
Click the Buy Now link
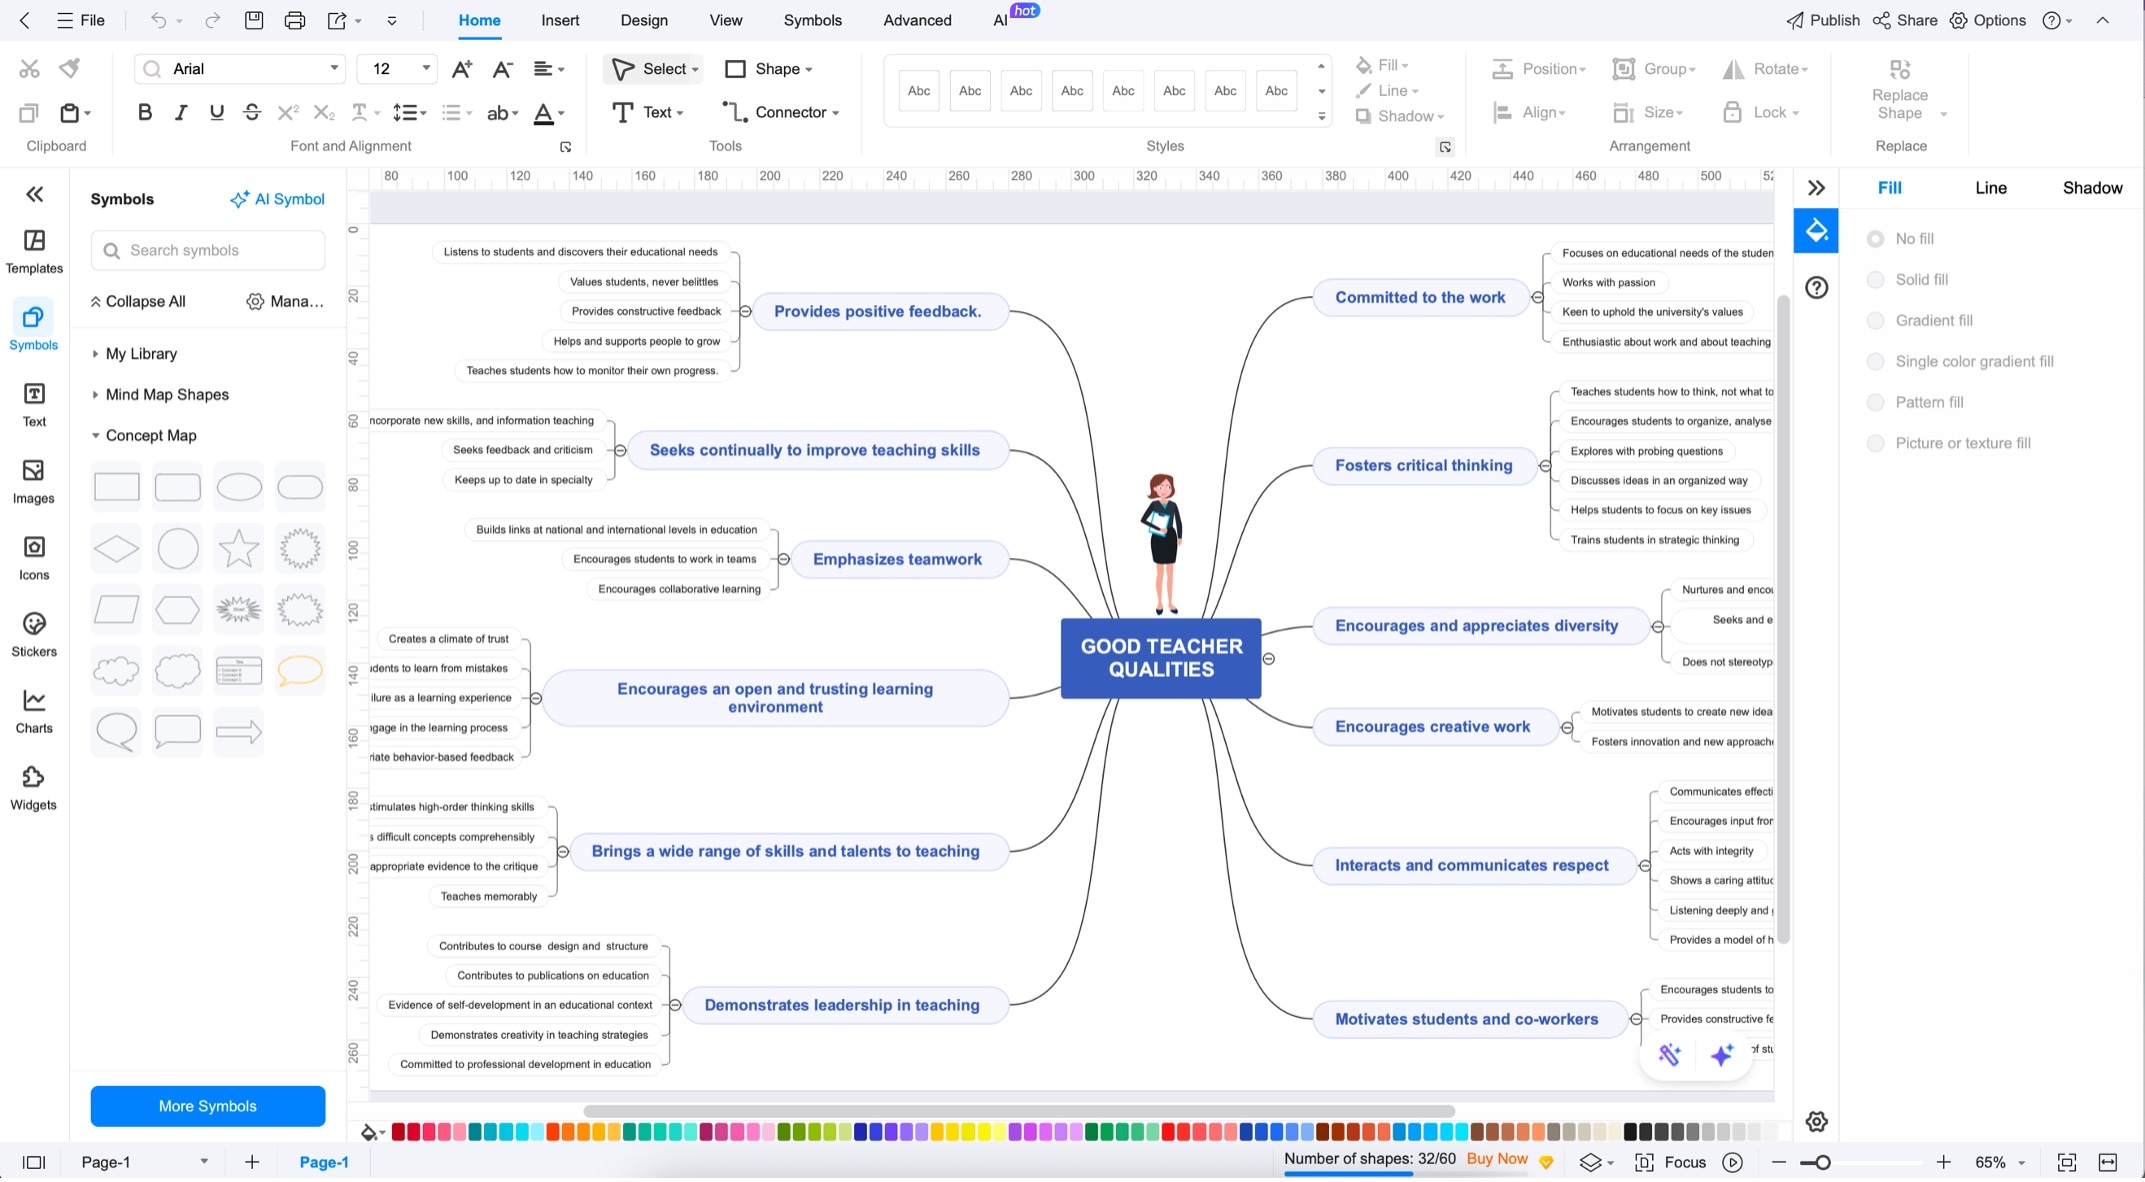1497,1159
